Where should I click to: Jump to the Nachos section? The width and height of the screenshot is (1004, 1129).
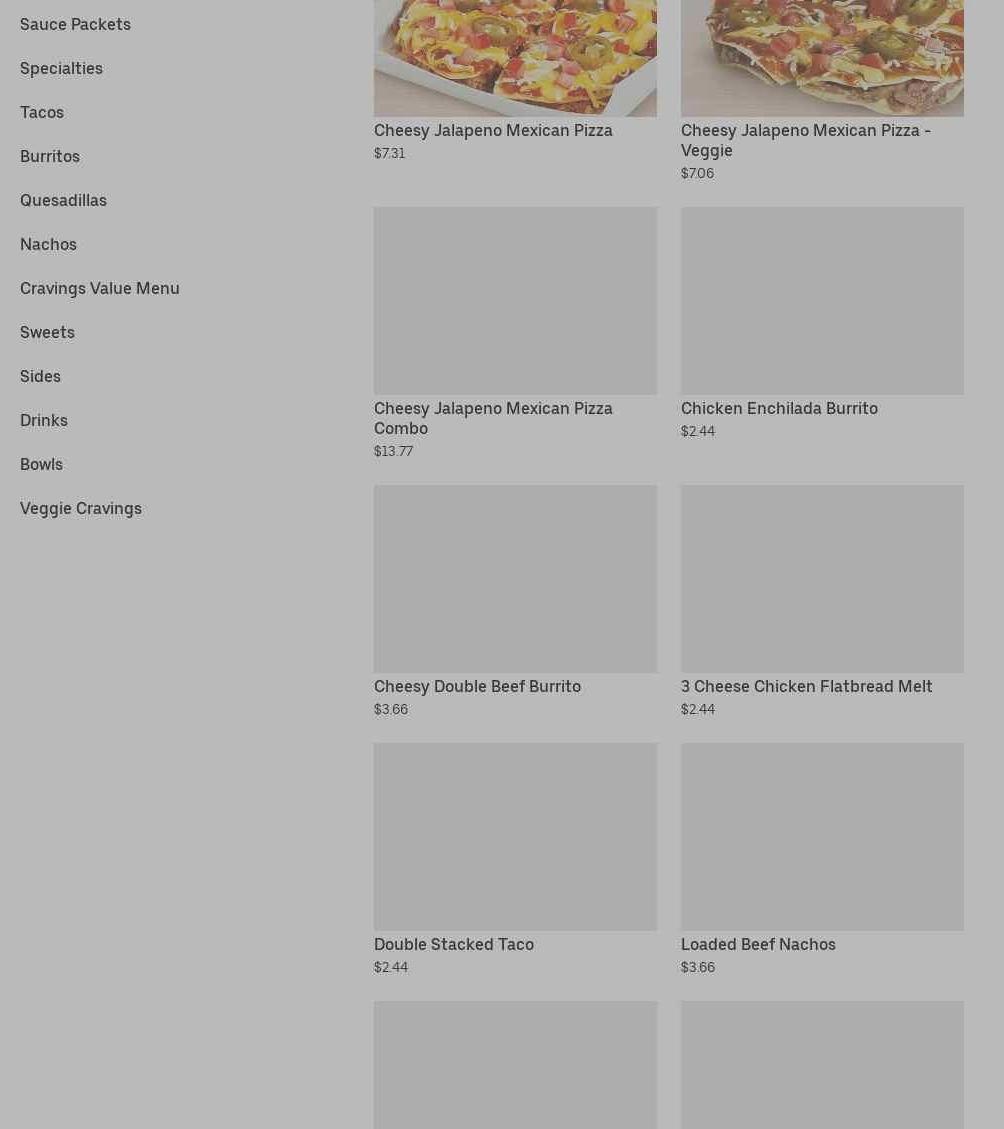tap(48, 244)
